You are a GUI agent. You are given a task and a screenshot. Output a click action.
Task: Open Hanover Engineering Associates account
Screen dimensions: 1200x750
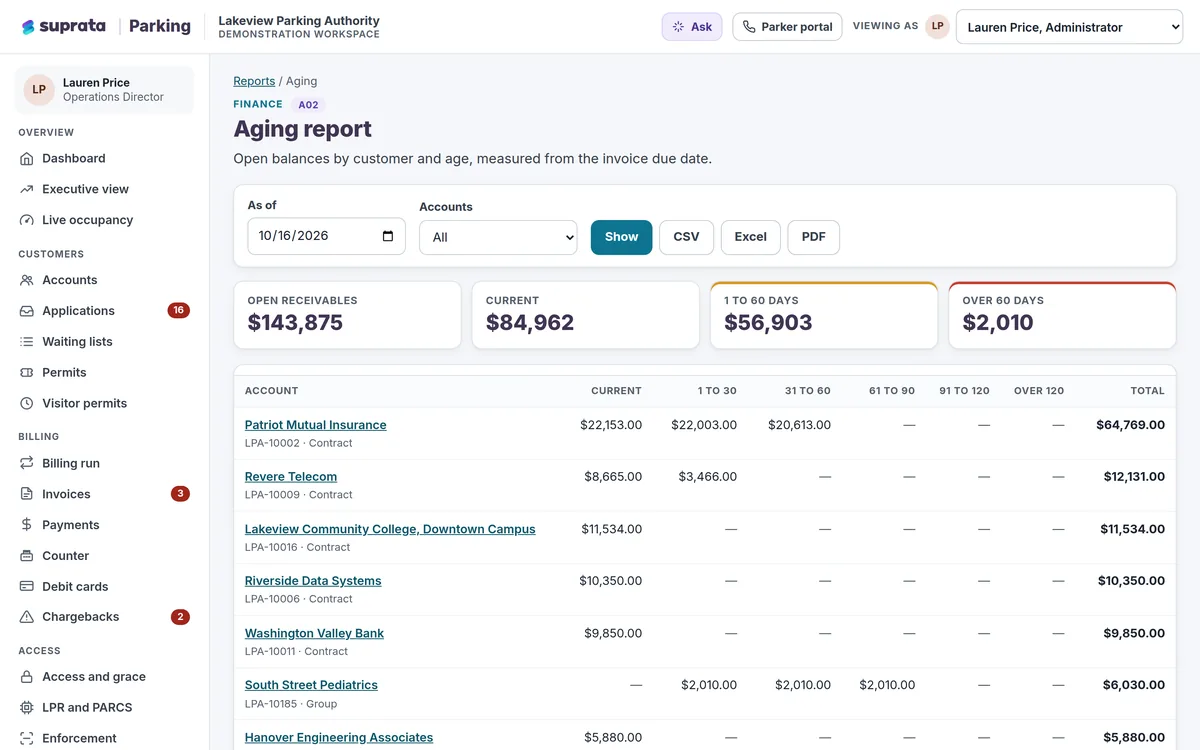pos(339,737)
